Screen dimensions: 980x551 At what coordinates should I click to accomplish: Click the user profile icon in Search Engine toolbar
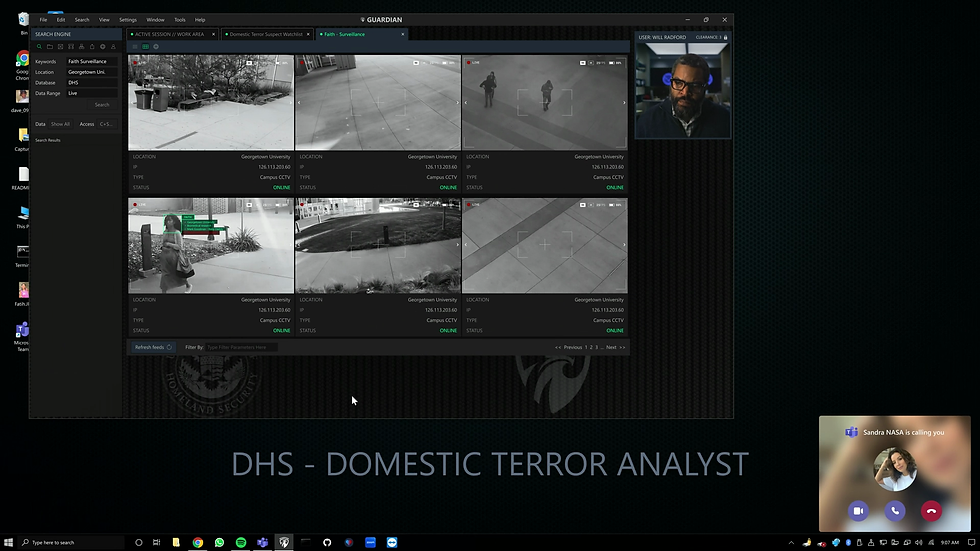(113, 47)
